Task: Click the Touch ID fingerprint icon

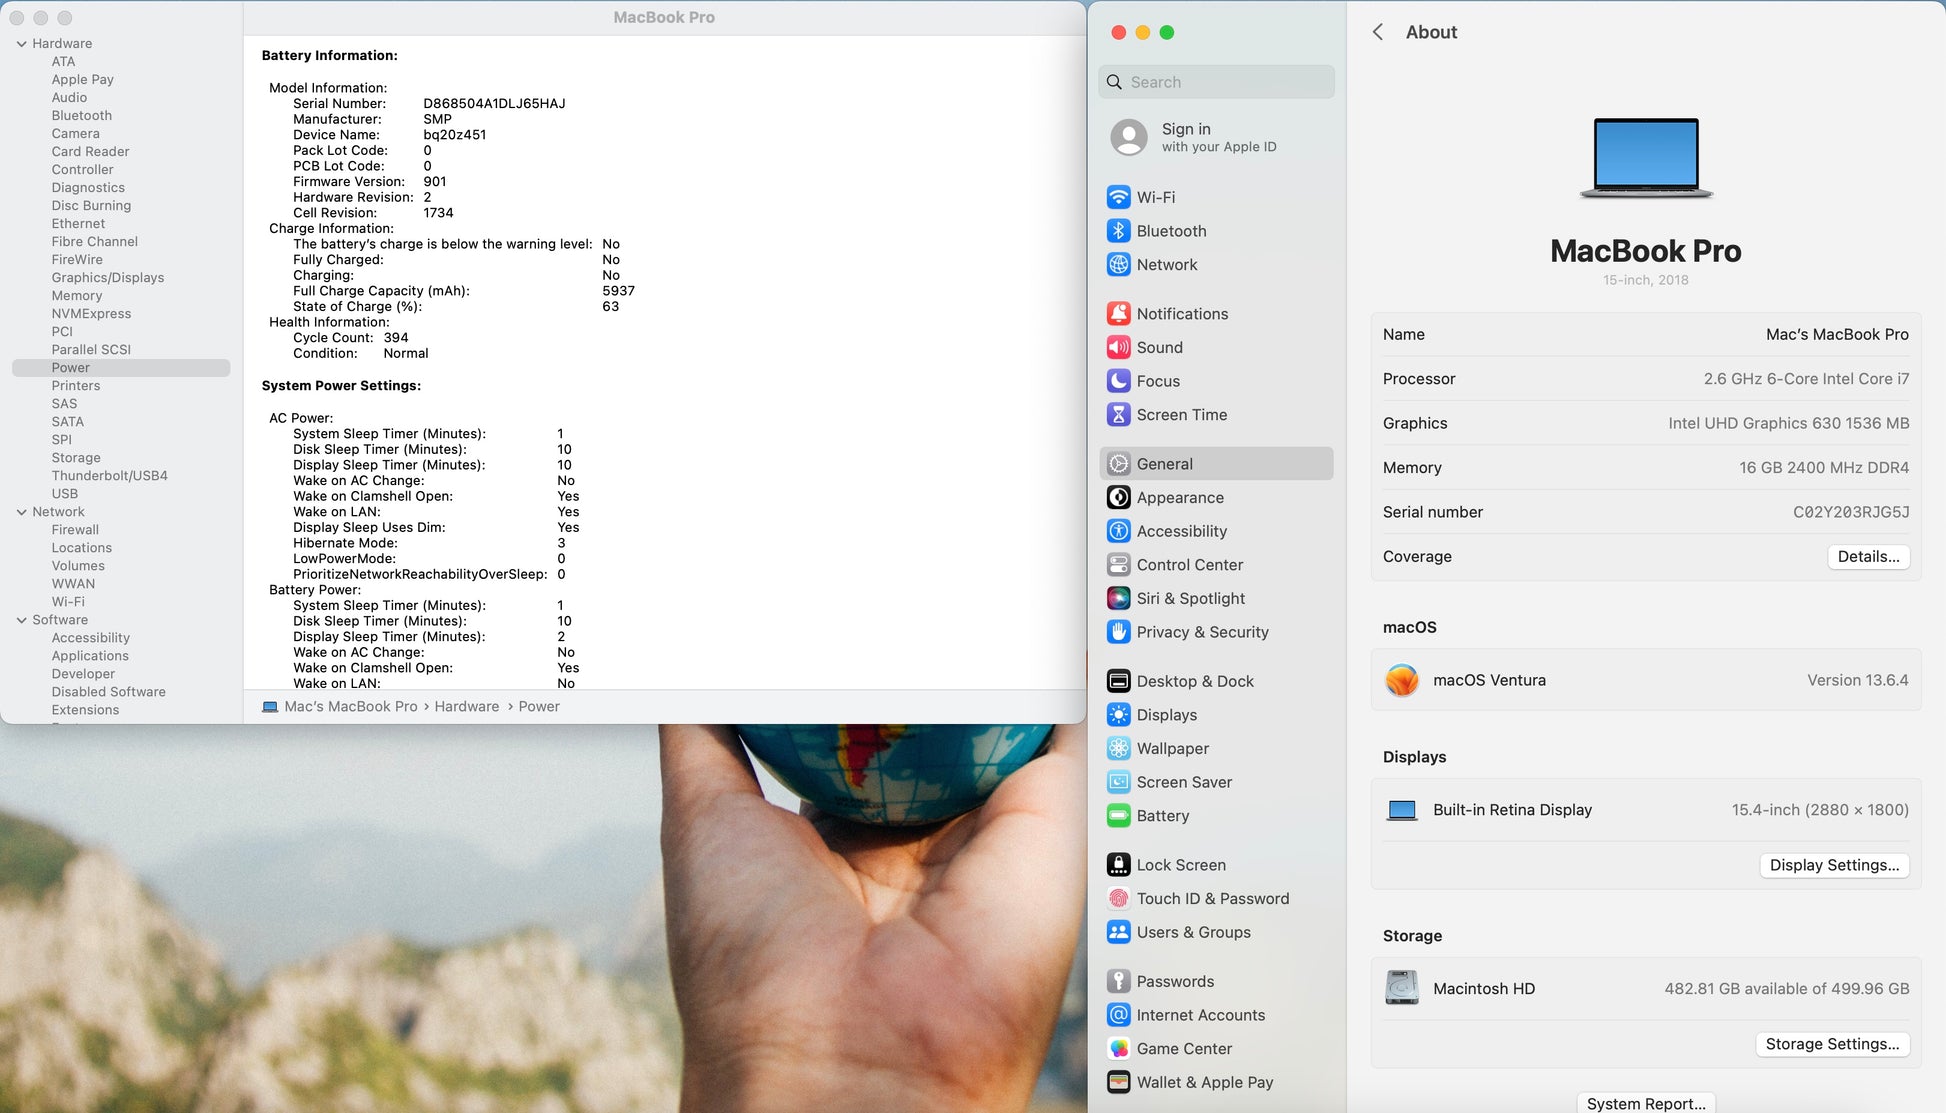Action: coord(1118,899)
